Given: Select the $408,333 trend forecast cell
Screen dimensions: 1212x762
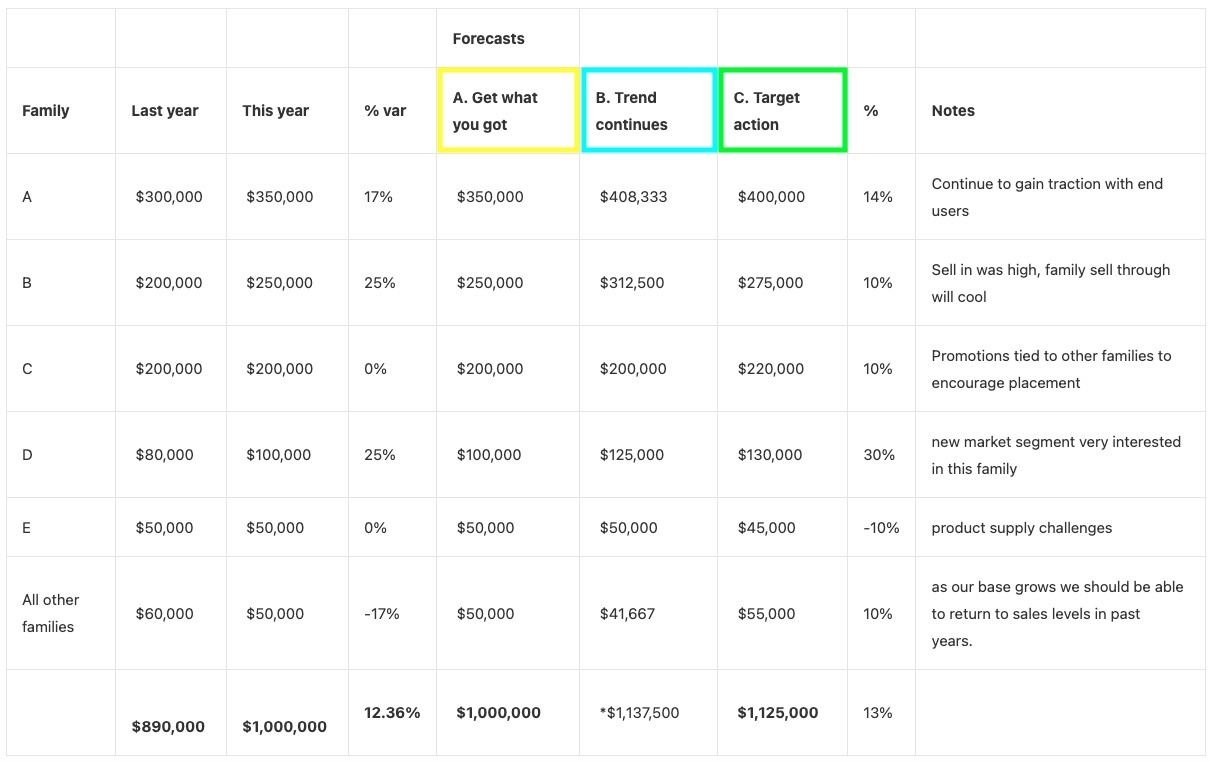Looking at the screenshot, I should [x=634, y=197].
